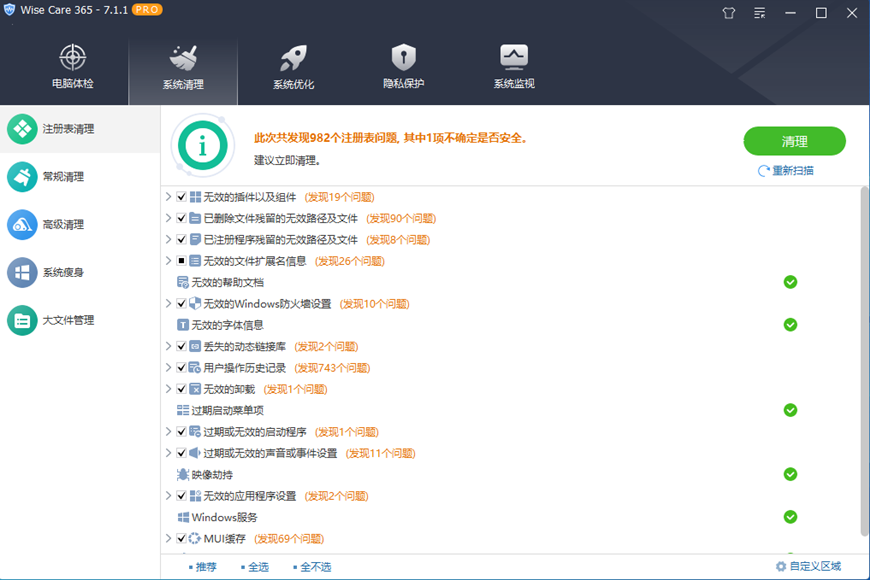
Task: Click the results list vertical scrollbar
Action: pyautogui.click(x=864, y=362)
